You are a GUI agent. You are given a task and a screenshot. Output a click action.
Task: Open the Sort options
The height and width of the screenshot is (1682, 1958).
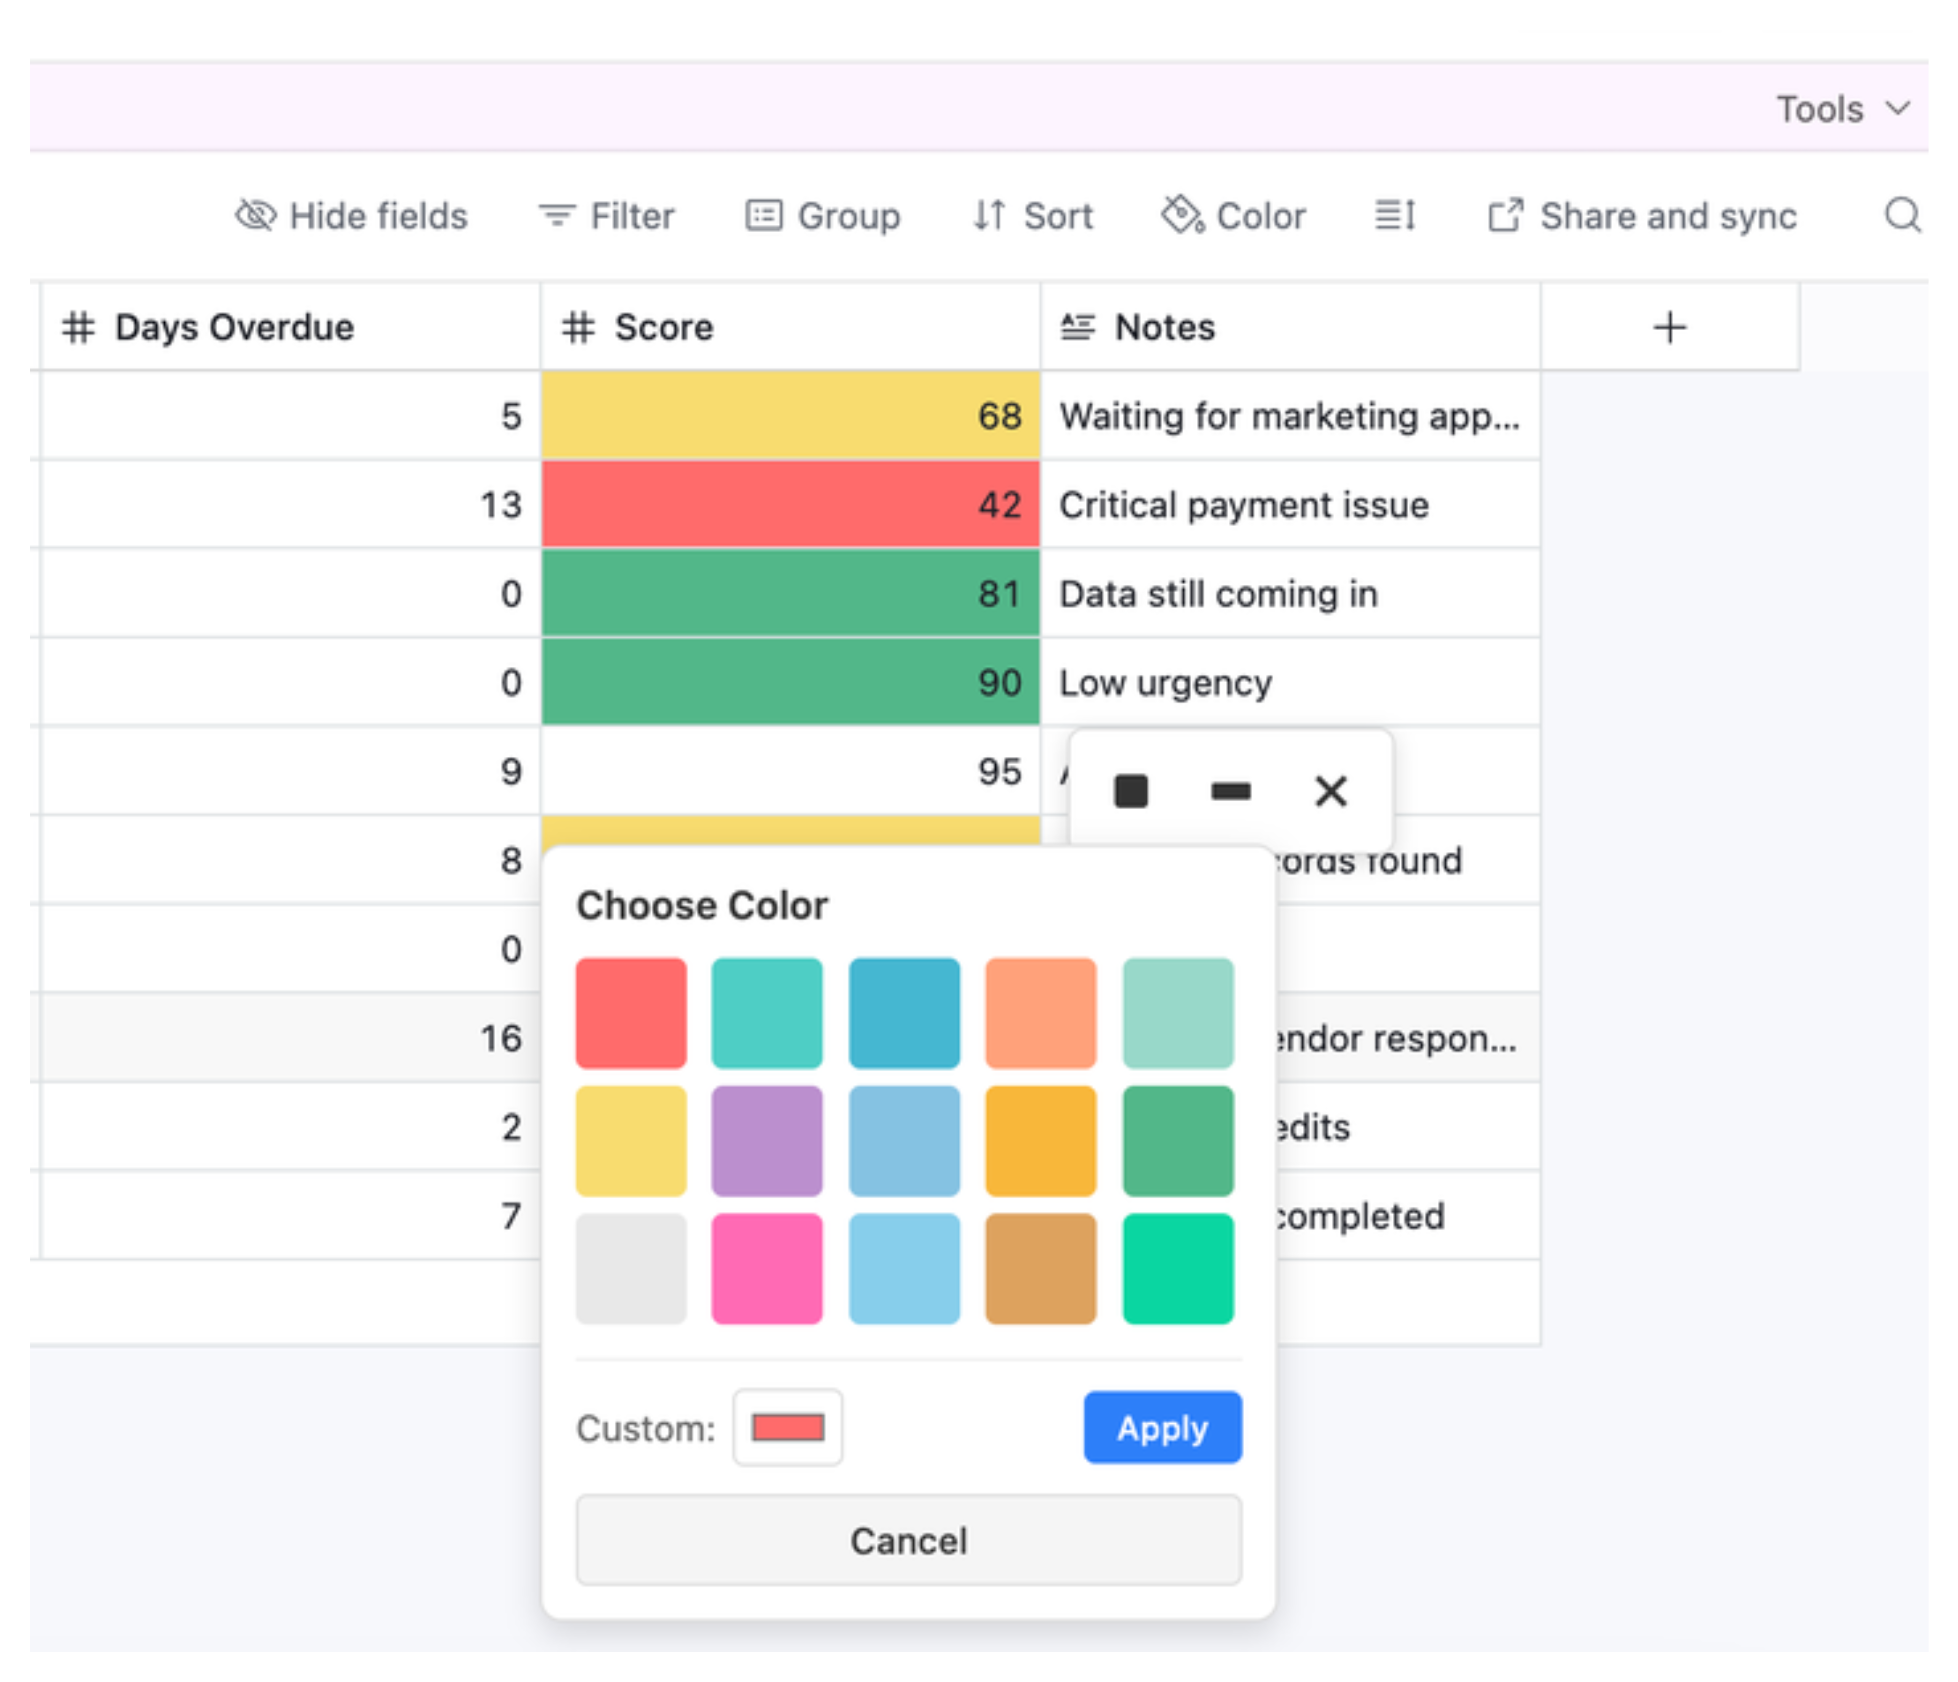[988, 215]
